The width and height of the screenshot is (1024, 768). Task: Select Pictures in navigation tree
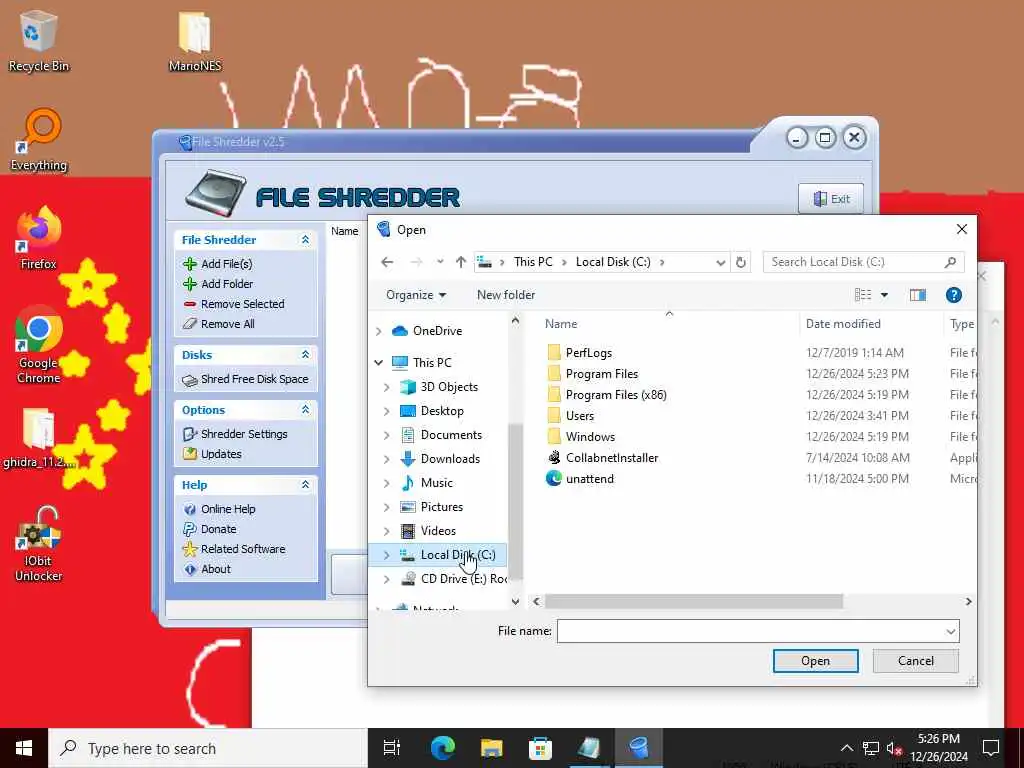coord(441,507)
